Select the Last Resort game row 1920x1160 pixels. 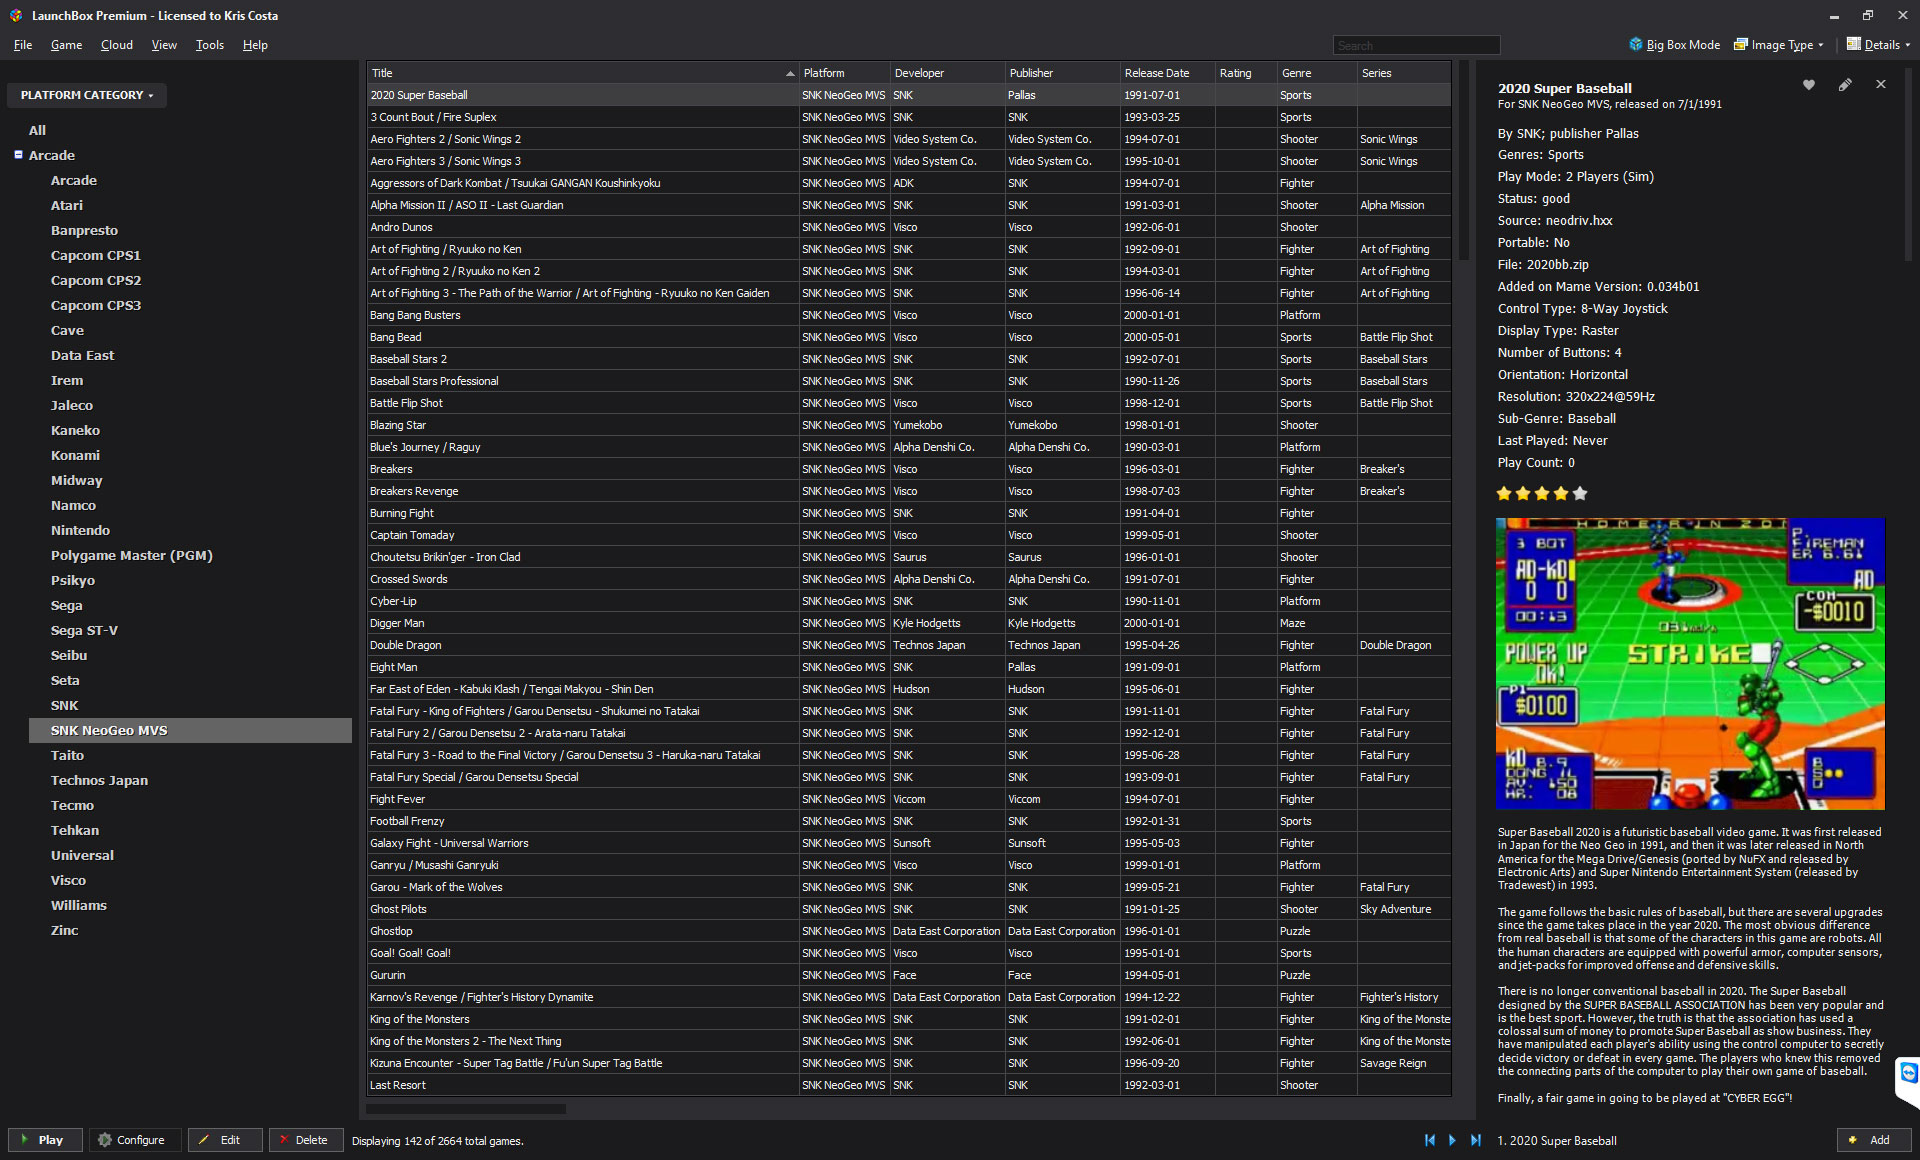coord(908,1085)
